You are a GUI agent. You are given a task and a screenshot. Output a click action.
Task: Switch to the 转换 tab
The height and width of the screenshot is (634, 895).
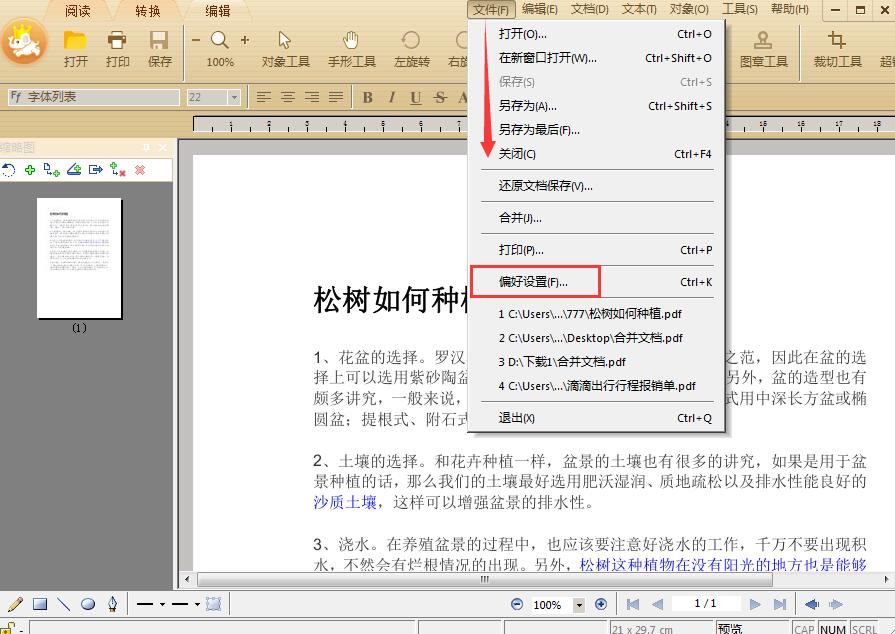tap(148, 11)
